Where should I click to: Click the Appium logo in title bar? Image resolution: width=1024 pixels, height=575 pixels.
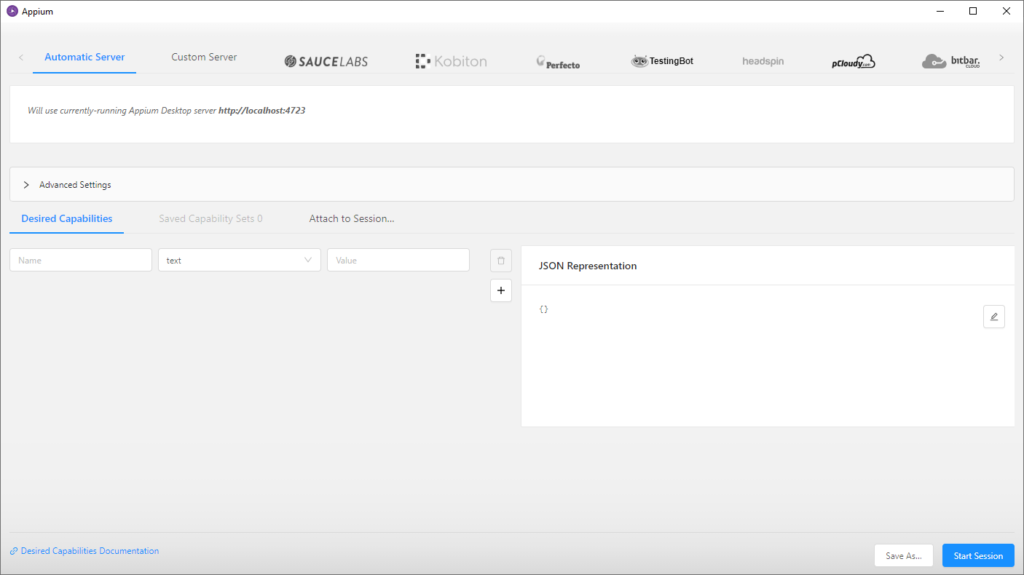point(12,11)
